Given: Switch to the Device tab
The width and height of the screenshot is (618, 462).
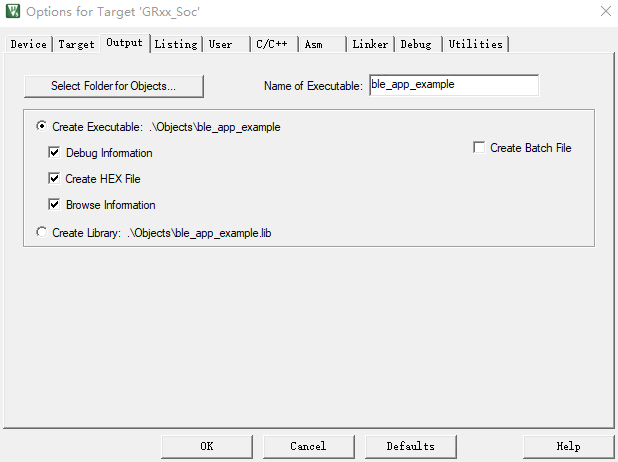Looking at the screenshot, I should (28, 44).
